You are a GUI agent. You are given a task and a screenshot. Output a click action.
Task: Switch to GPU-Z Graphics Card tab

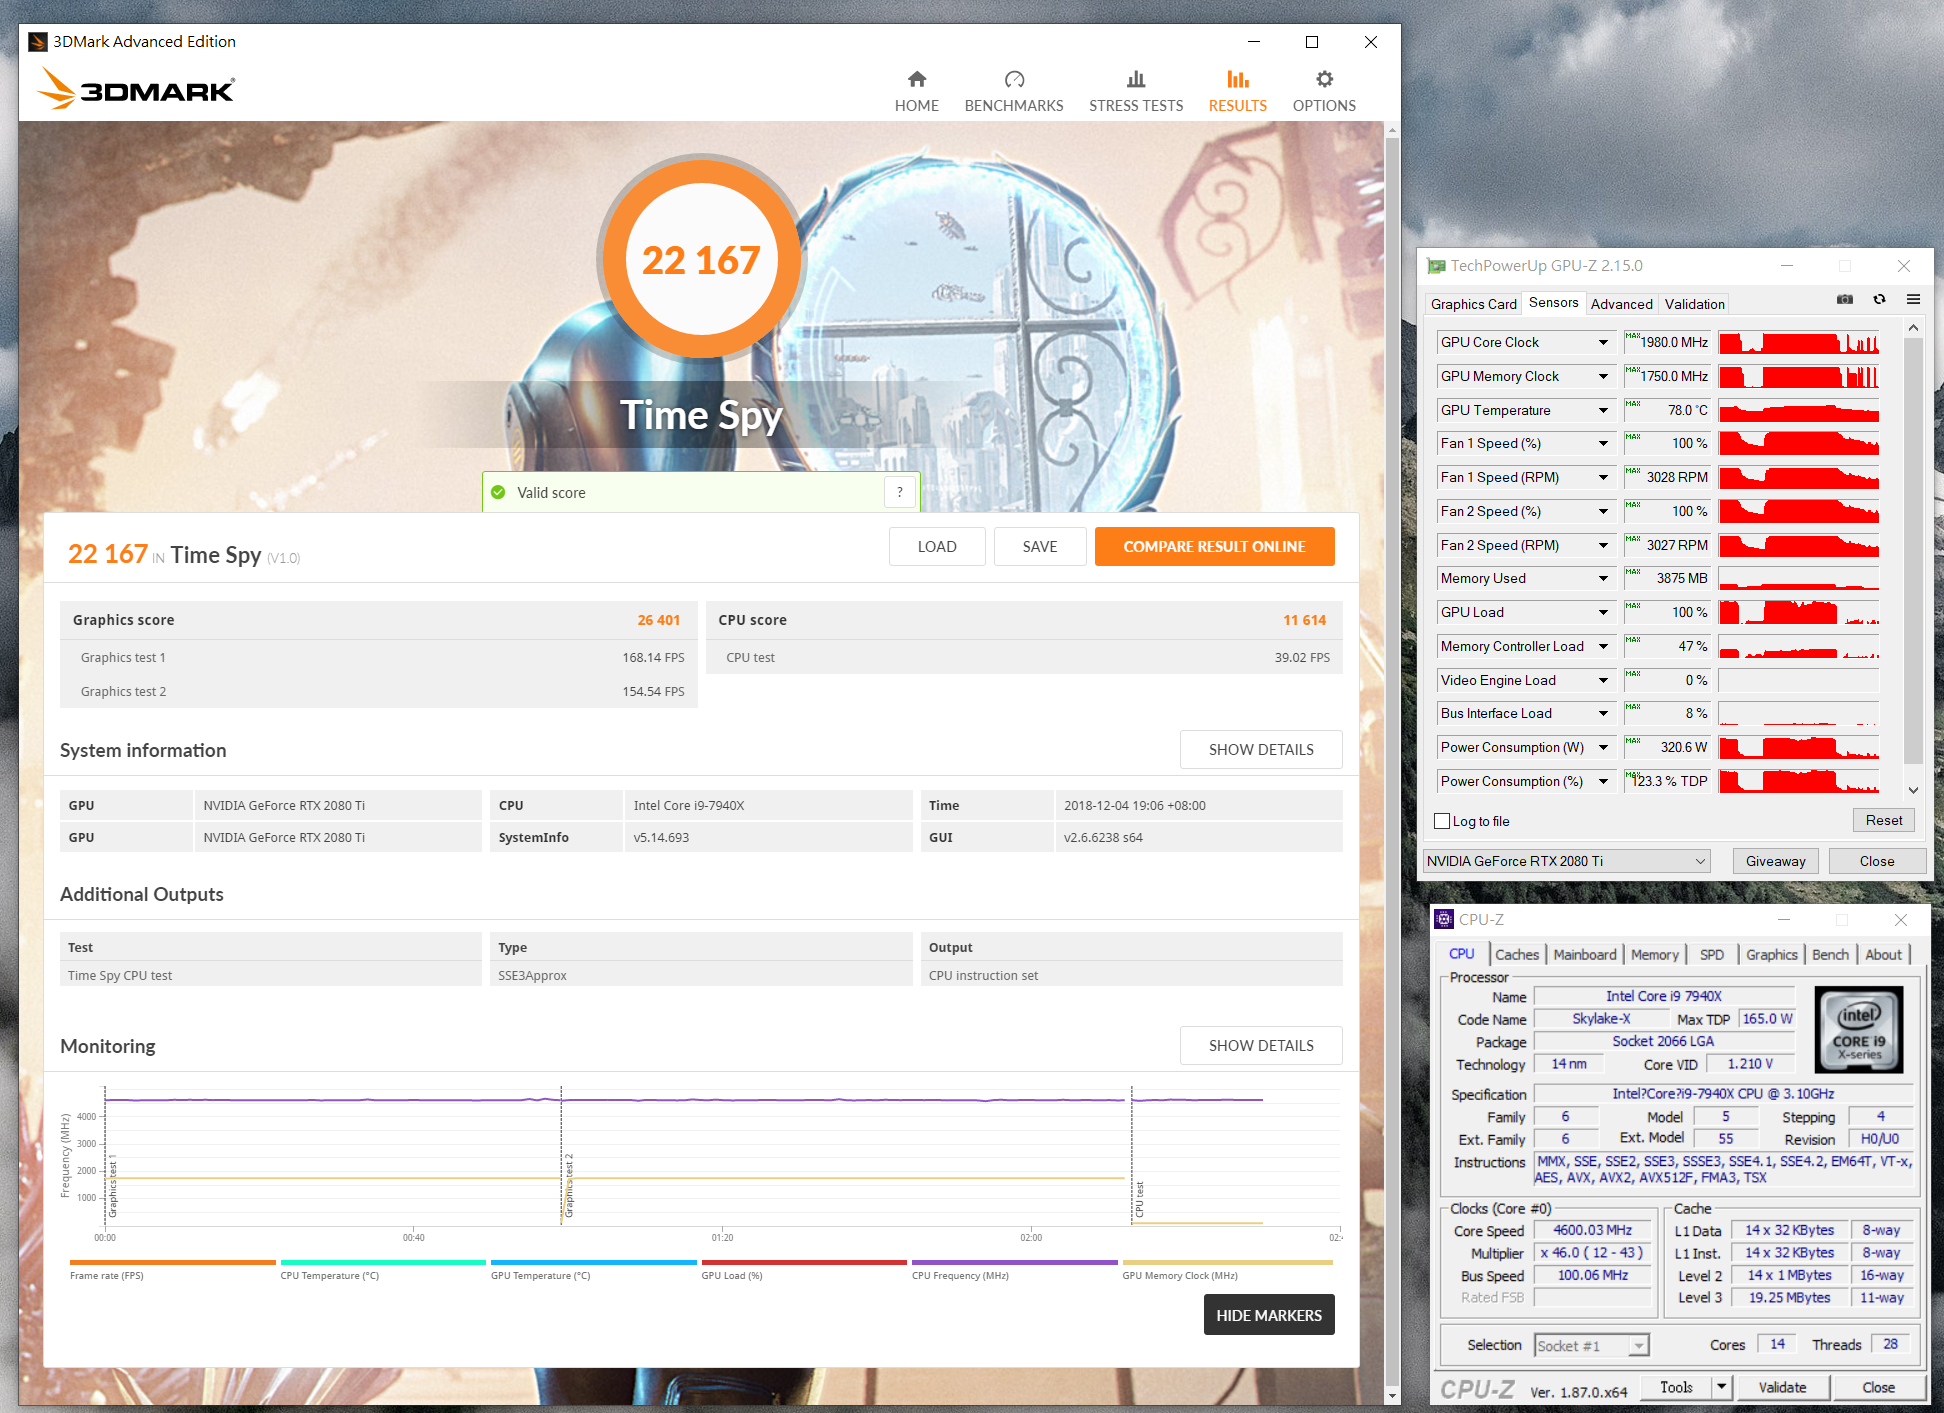click(1473, 304)
